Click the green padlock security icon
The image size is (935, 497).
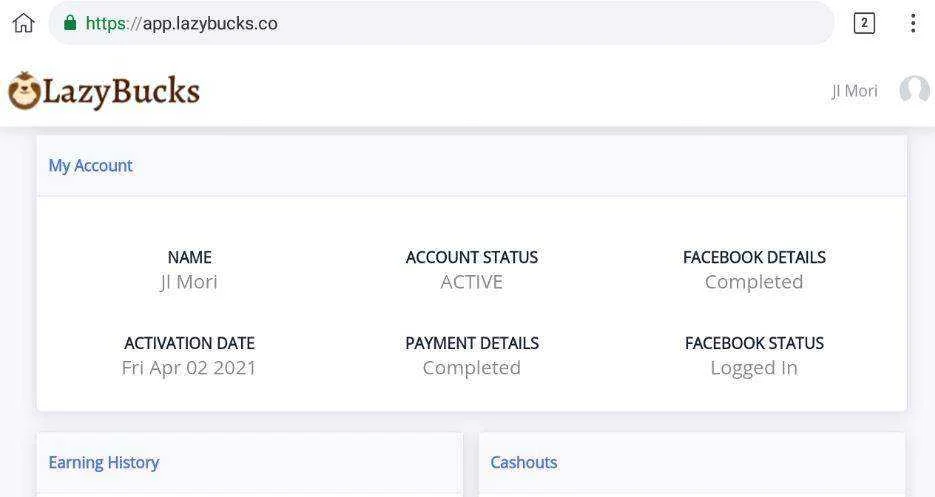(x=70, y=23)
